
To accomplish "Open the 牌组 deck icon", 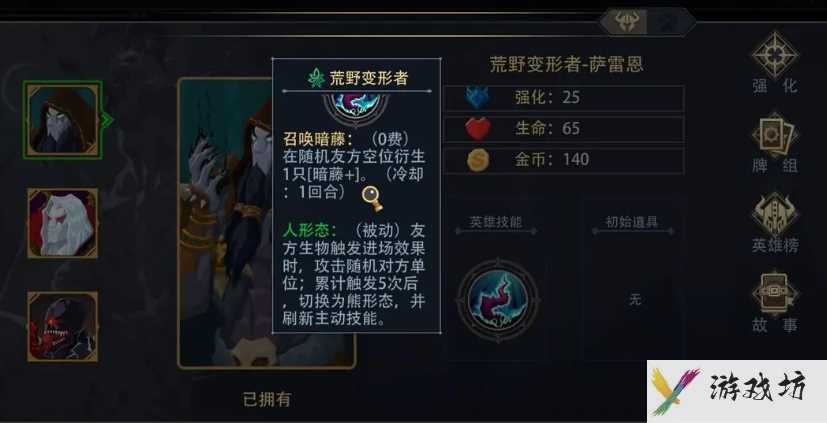I will [x=774, y=136].
